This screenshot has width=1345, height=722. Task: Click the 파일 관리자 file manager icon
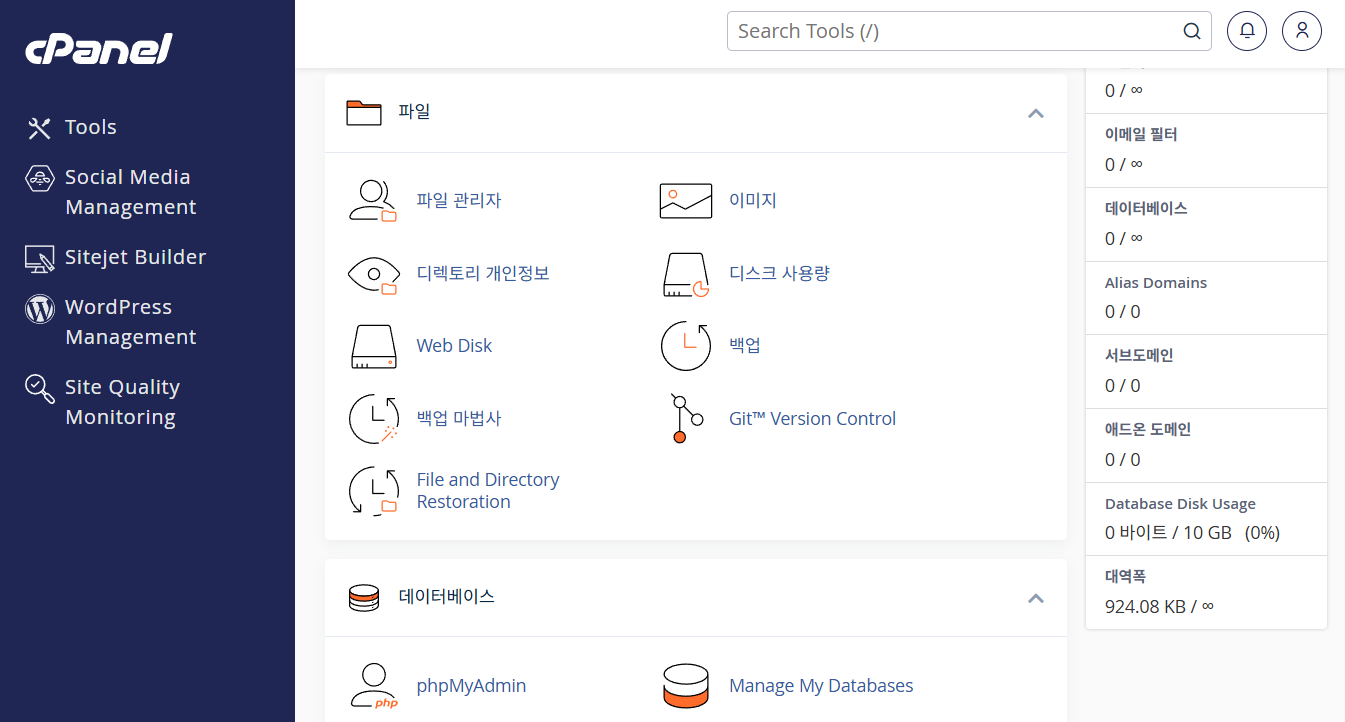point(373,200)
